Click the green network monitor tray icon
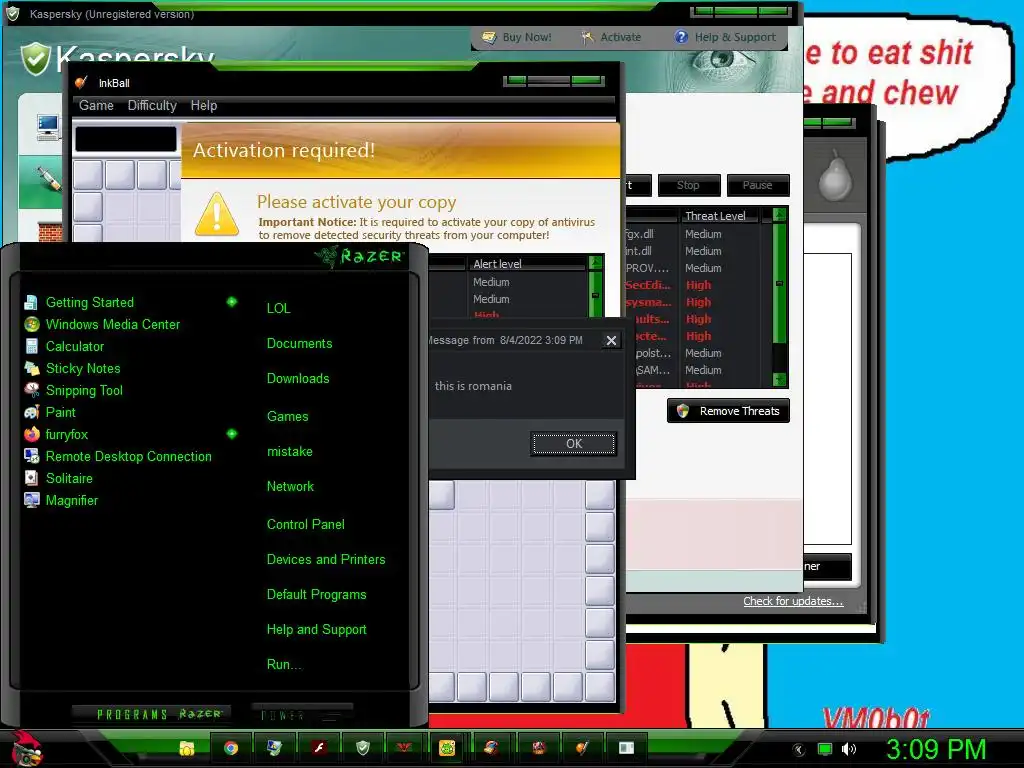 (825, 749)
